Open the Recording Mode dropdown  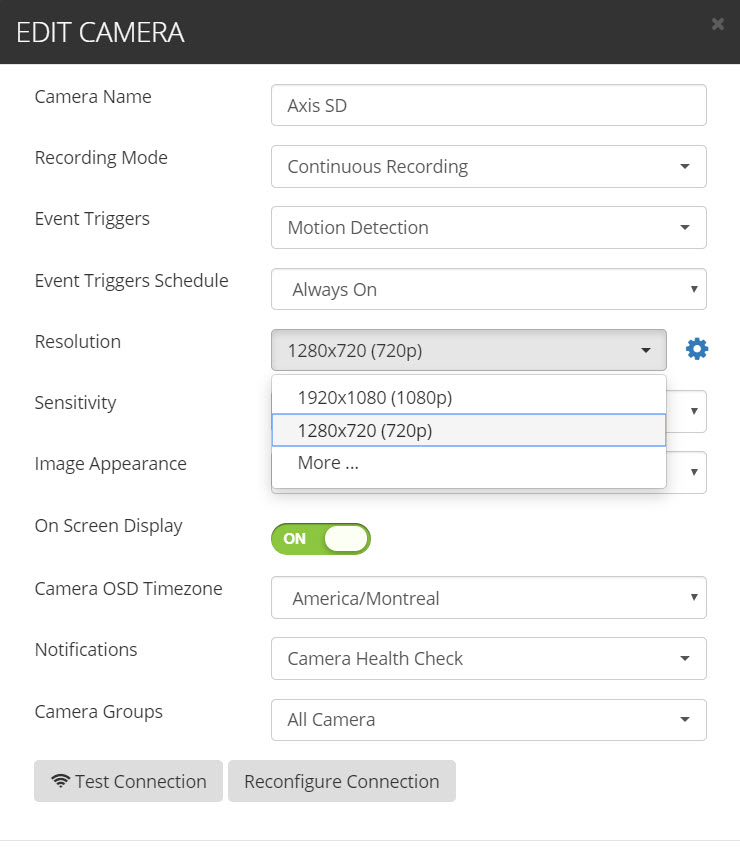tap(488, 167)
